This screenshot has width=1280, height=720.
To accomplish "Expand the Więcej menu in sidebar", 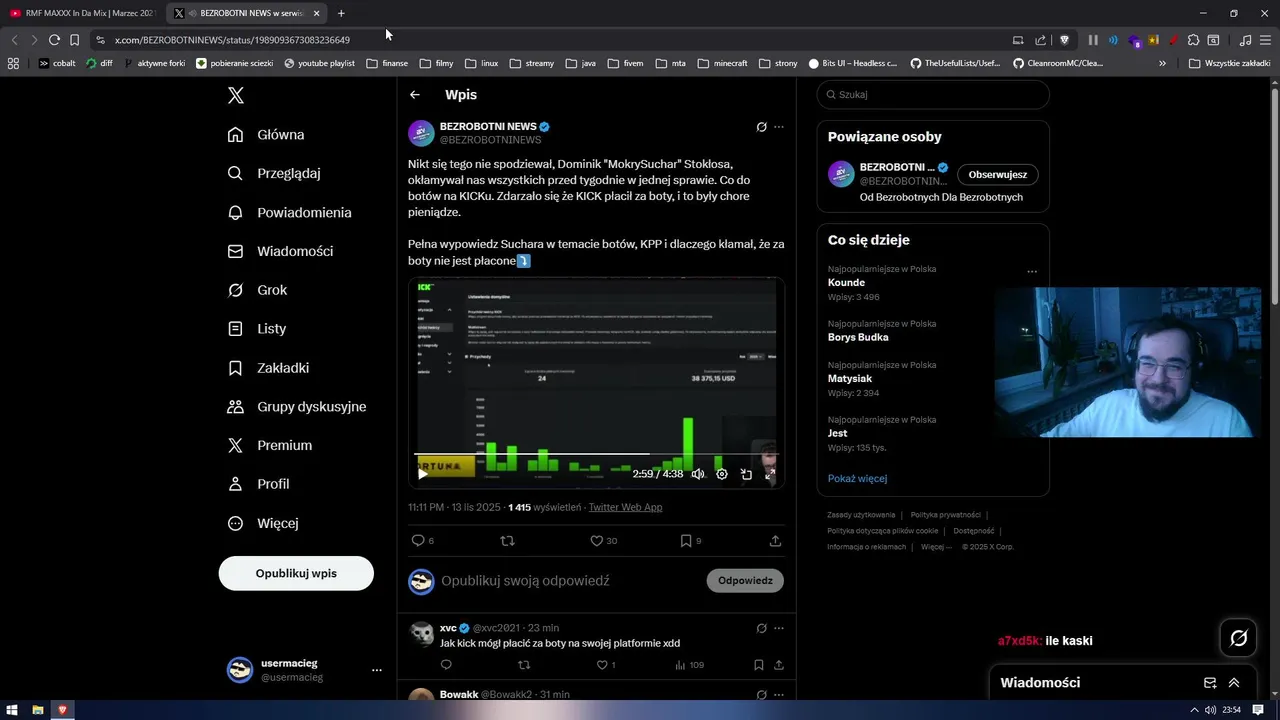I will click(263, 523).
